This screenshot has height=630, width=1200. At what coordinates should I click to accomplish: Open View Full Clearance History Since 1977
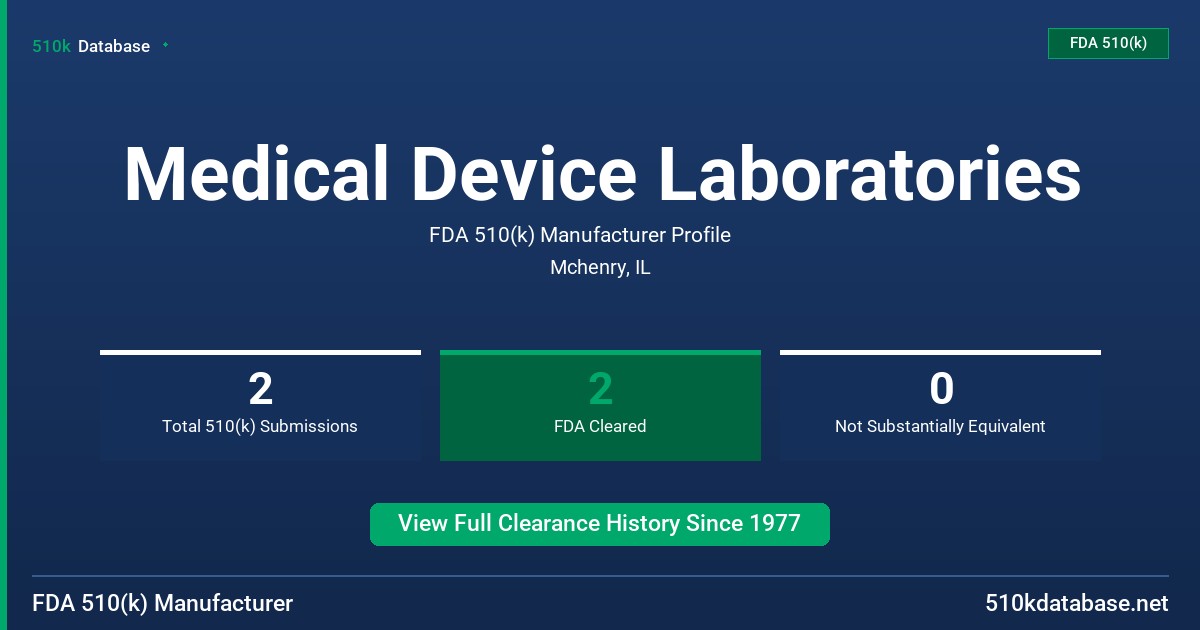[x=600, y=524]
